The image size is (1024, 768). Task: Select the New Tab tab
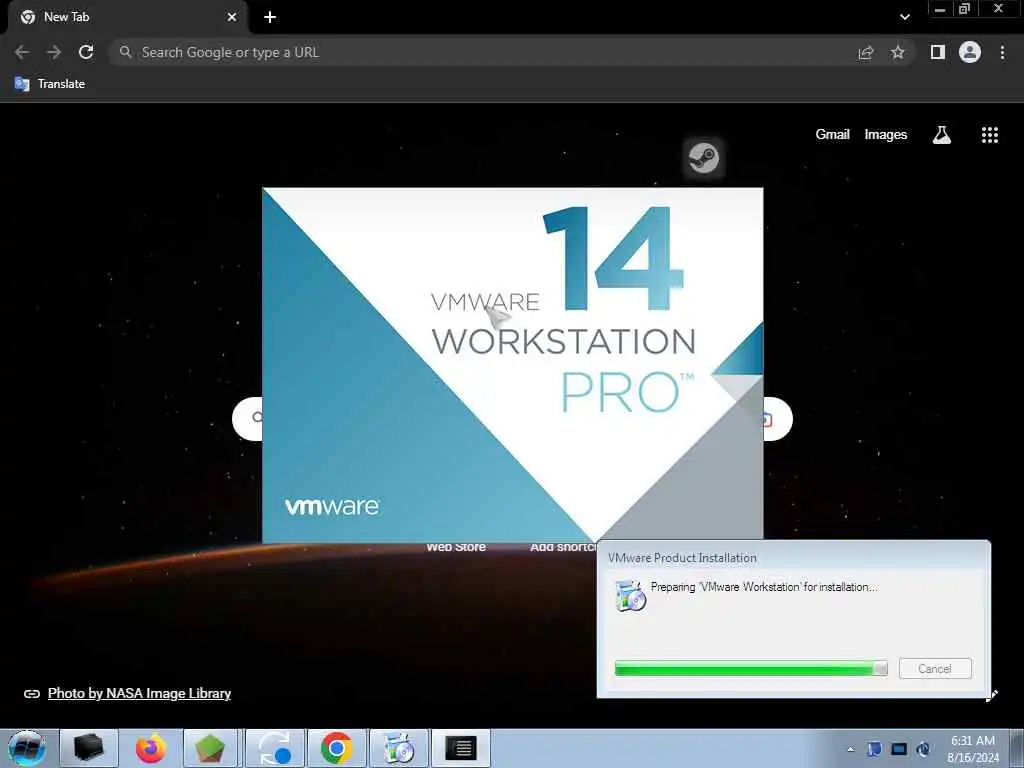tap(127, 18)
